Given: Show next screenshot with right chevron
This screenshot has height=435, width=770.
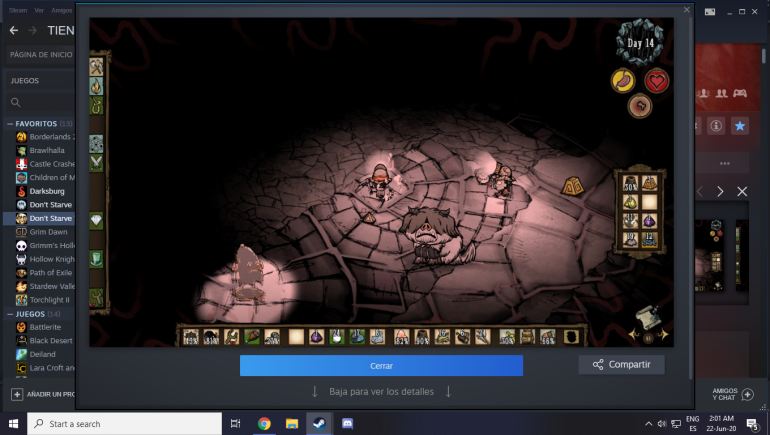Looking at the screenshot, I should 720,191.
